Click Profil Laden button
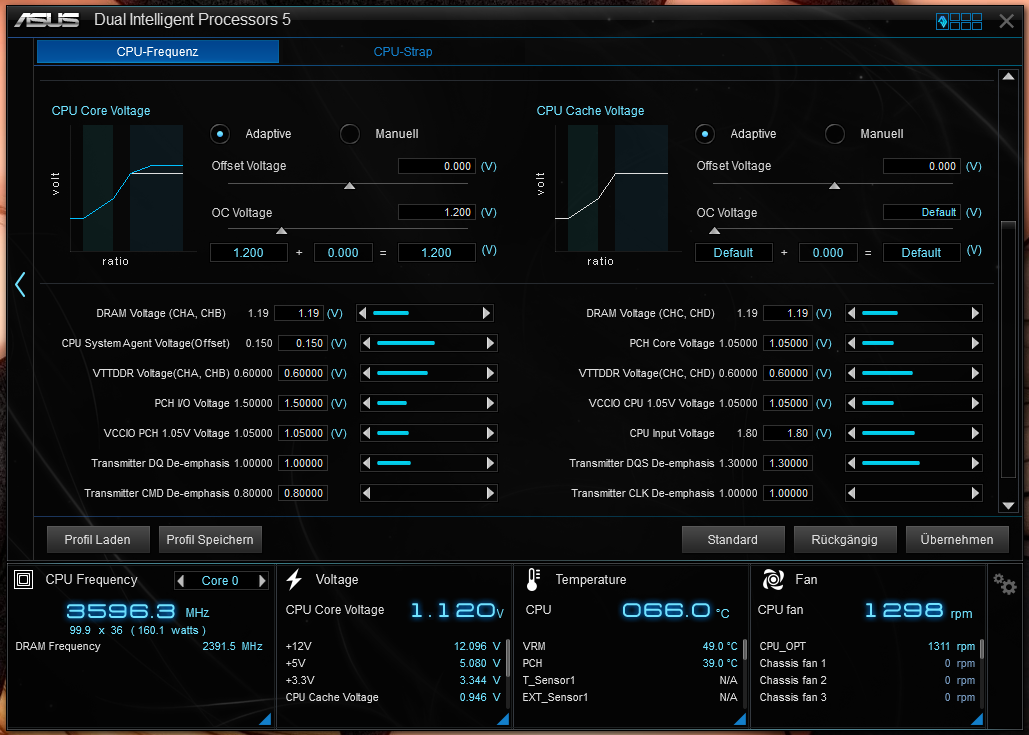Screen dimensions: 1029x735 click(98, 539)
